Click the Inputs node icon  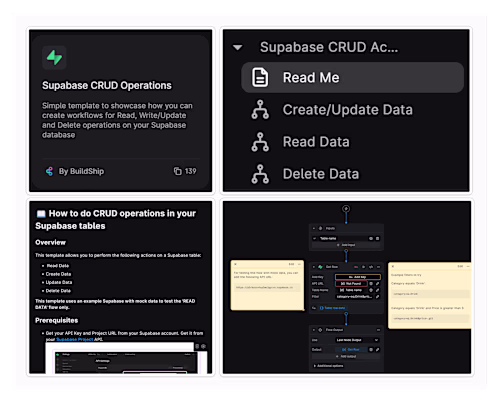(x=320, y=228)
